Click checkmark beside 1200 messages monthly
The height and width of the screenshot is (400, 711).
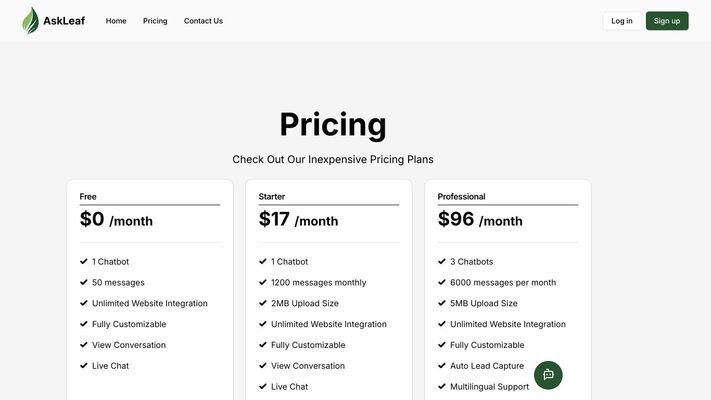click(263, 282)
